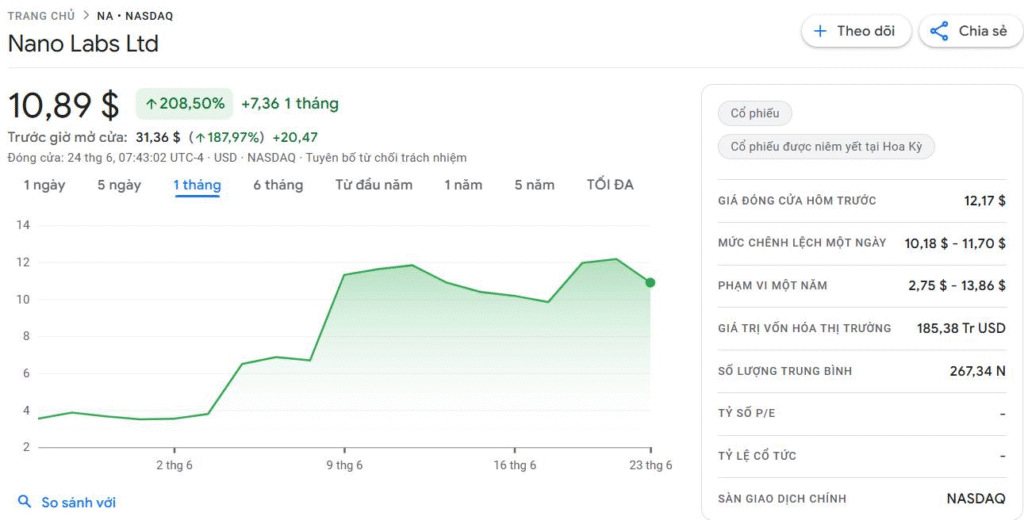Follow the stock with Theo dõi button
The image size is (1024, 520).
pyautogui.click(x=856, y=31)
